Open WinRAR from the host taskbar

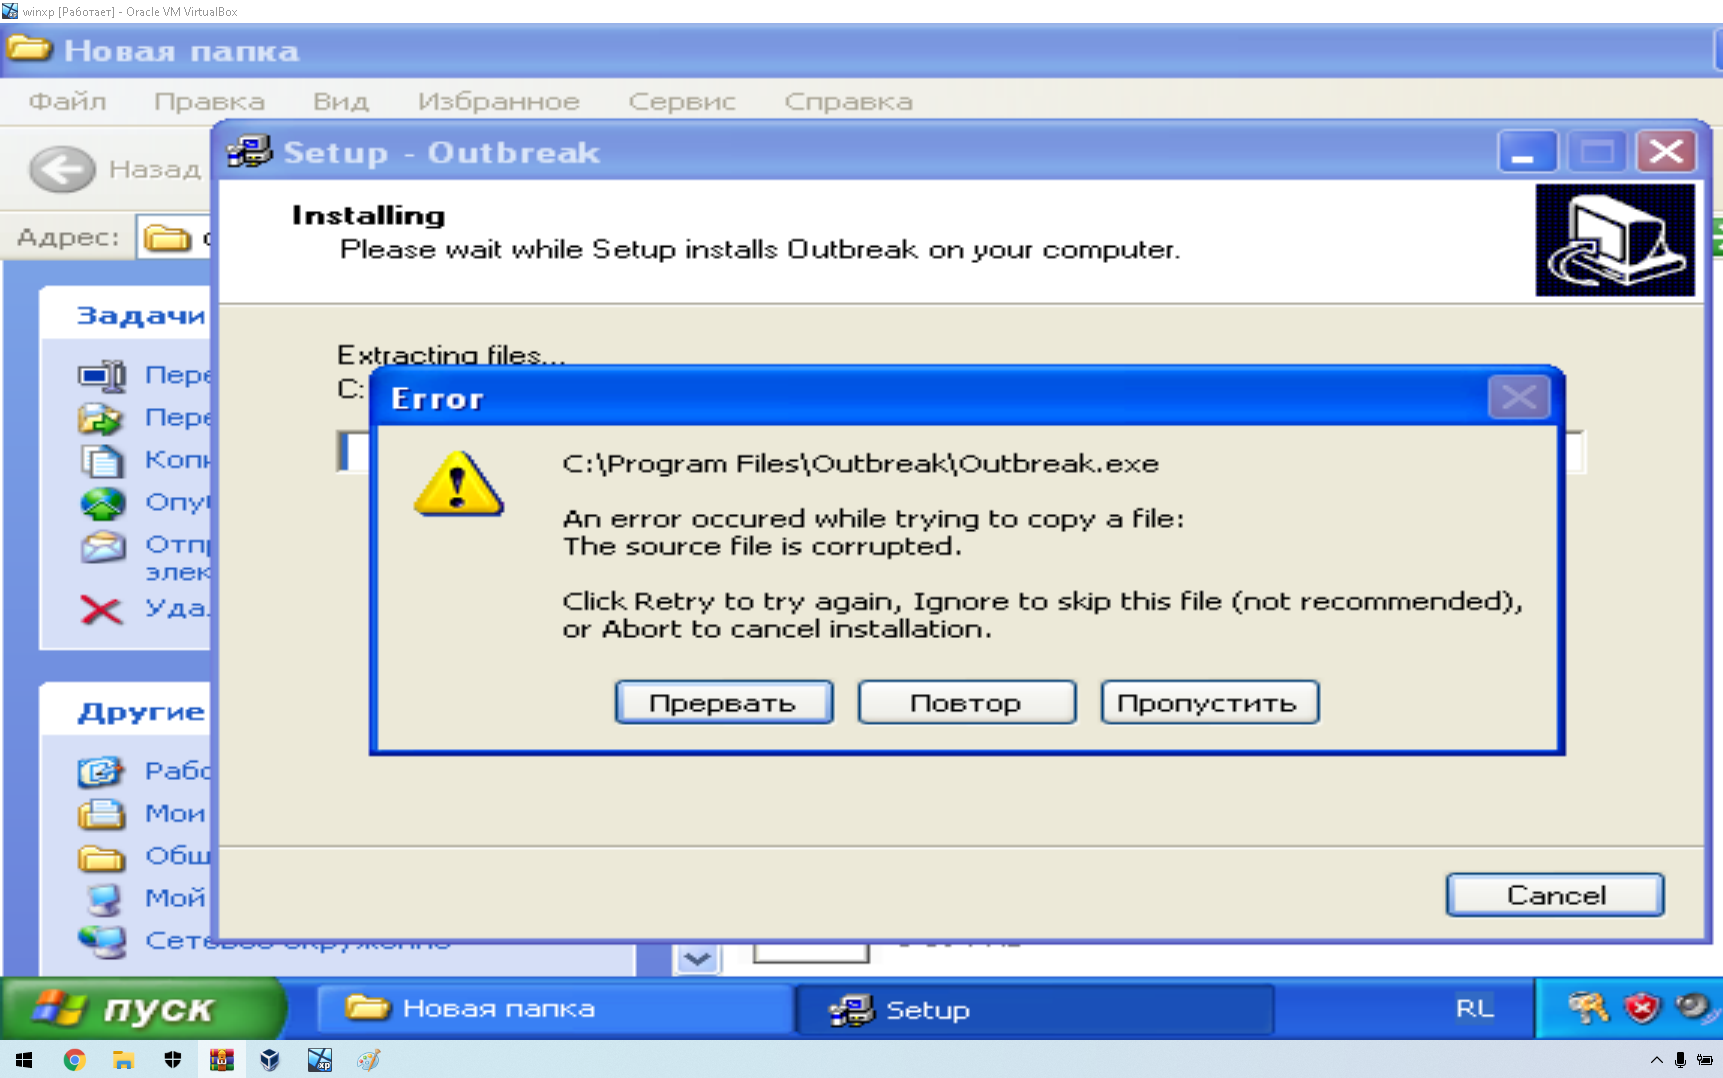click(x=221, y=1060)
